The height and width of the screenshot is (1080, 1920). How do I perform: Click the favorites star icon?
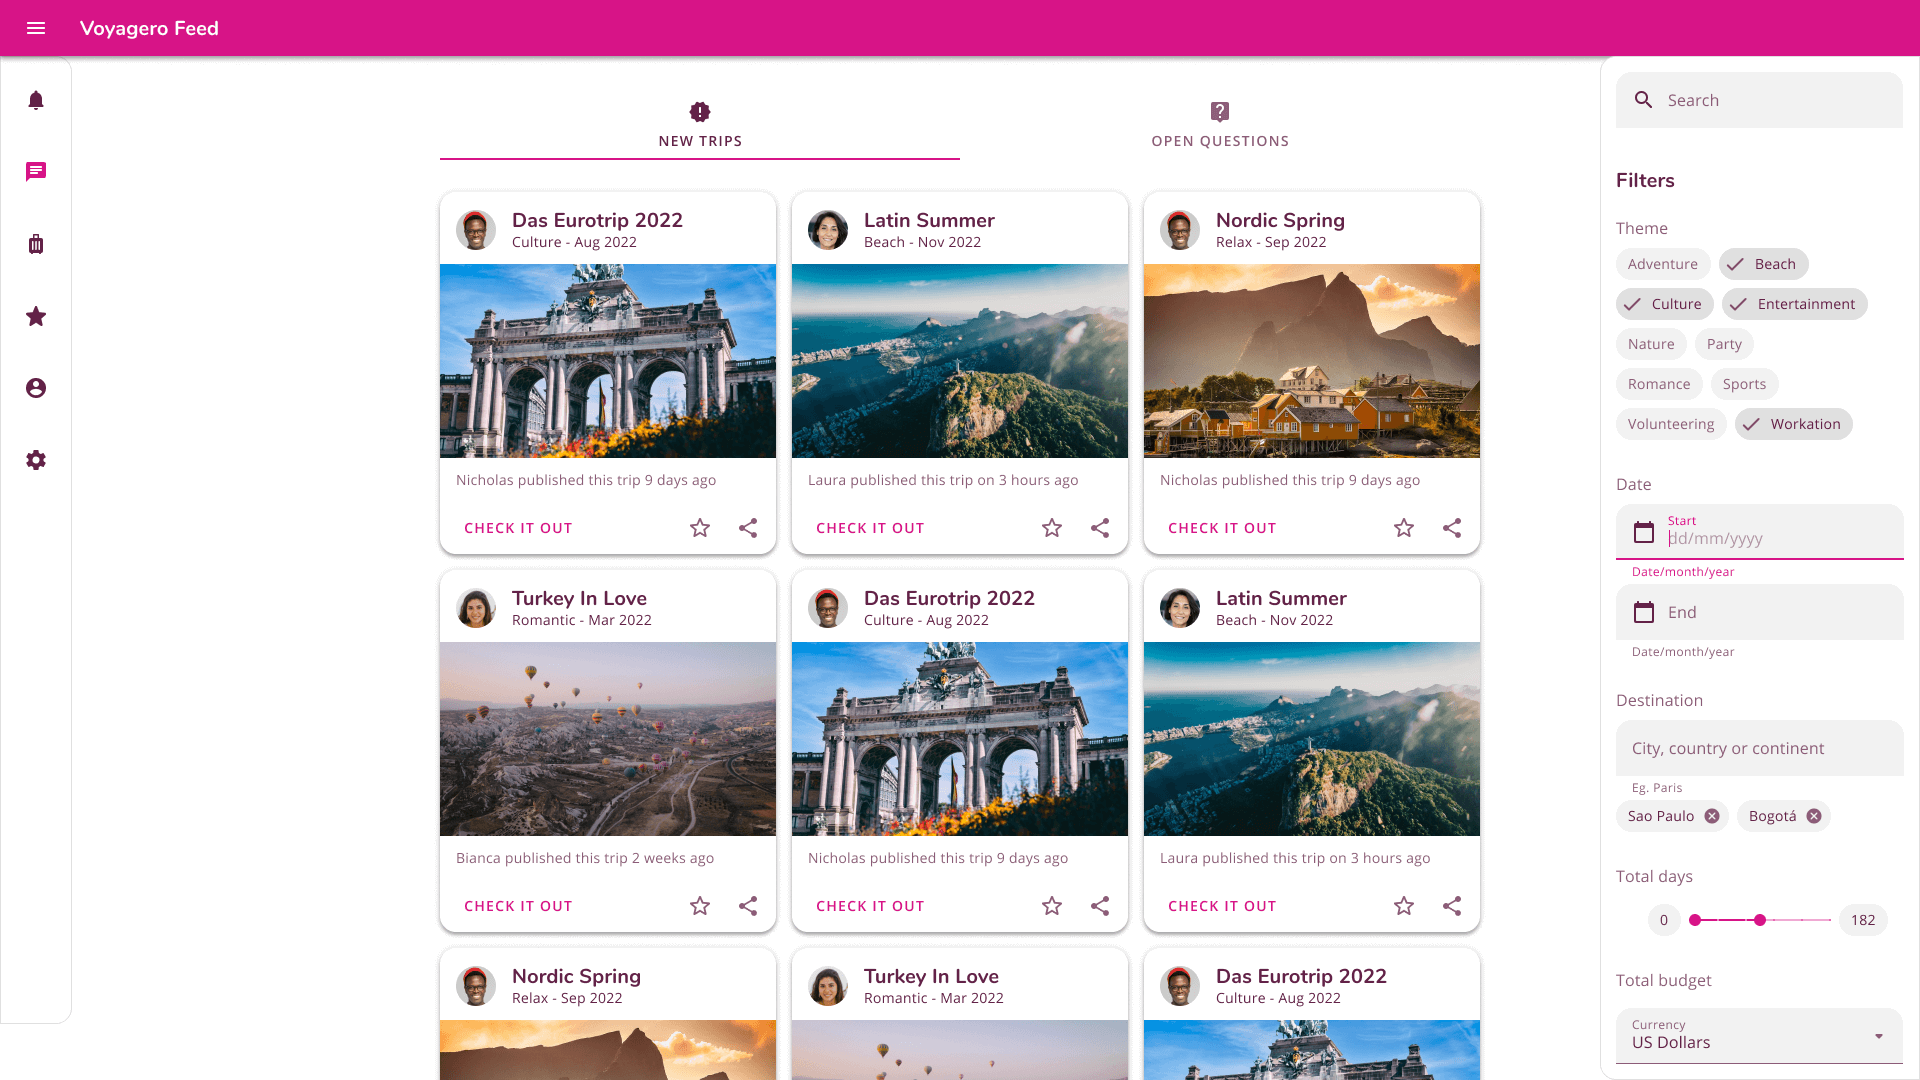(x=36, y=316)
